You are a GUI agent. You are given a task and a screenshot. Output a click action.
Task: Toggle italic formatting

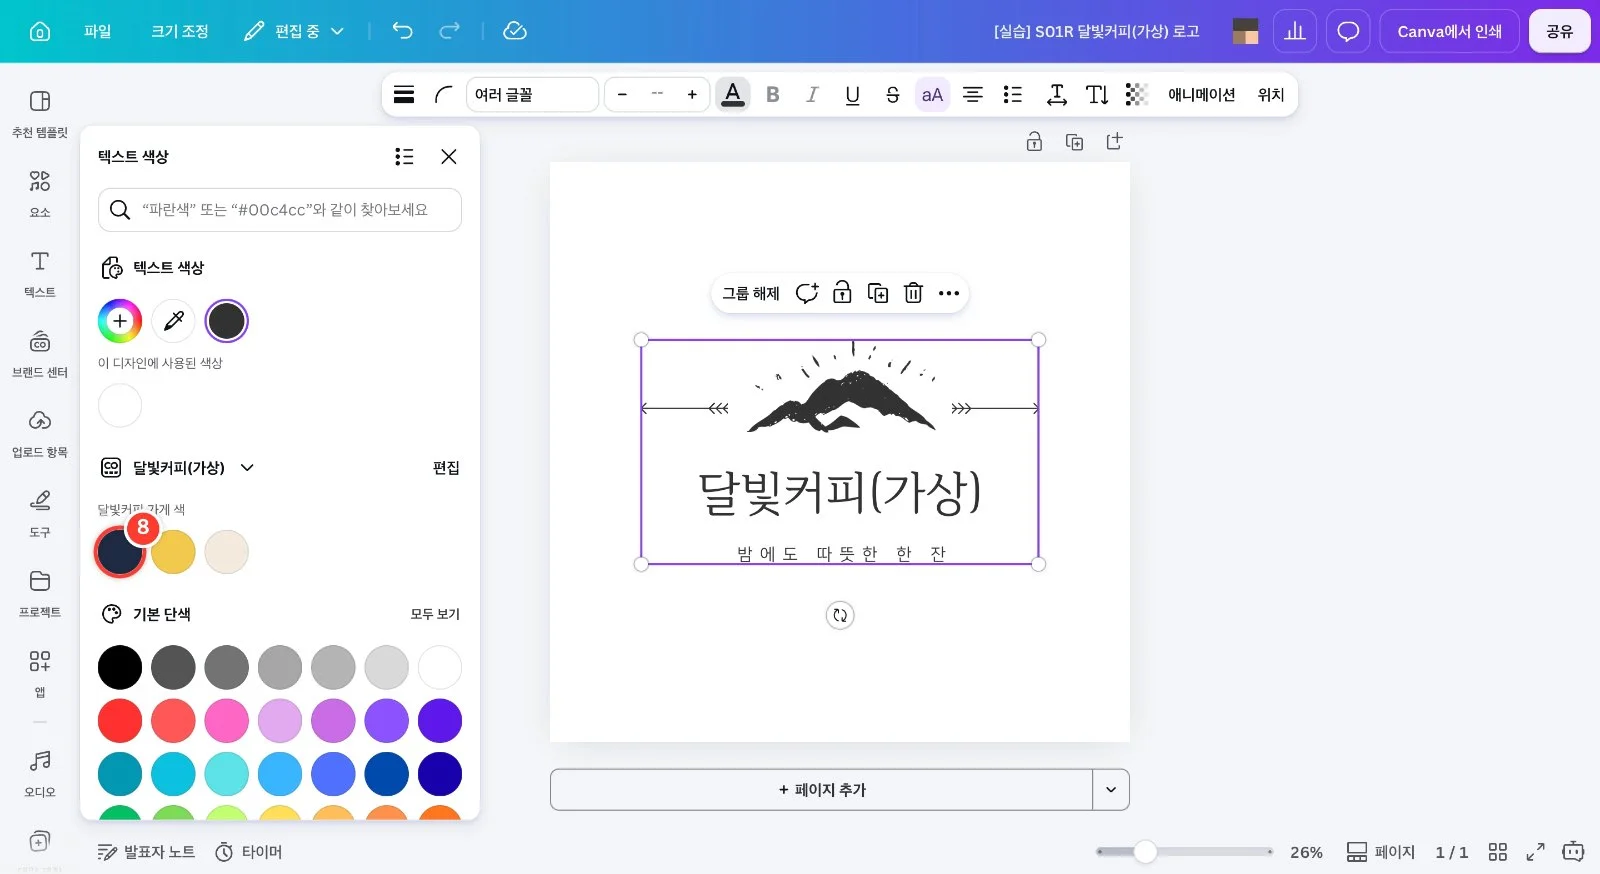[812, 94]
